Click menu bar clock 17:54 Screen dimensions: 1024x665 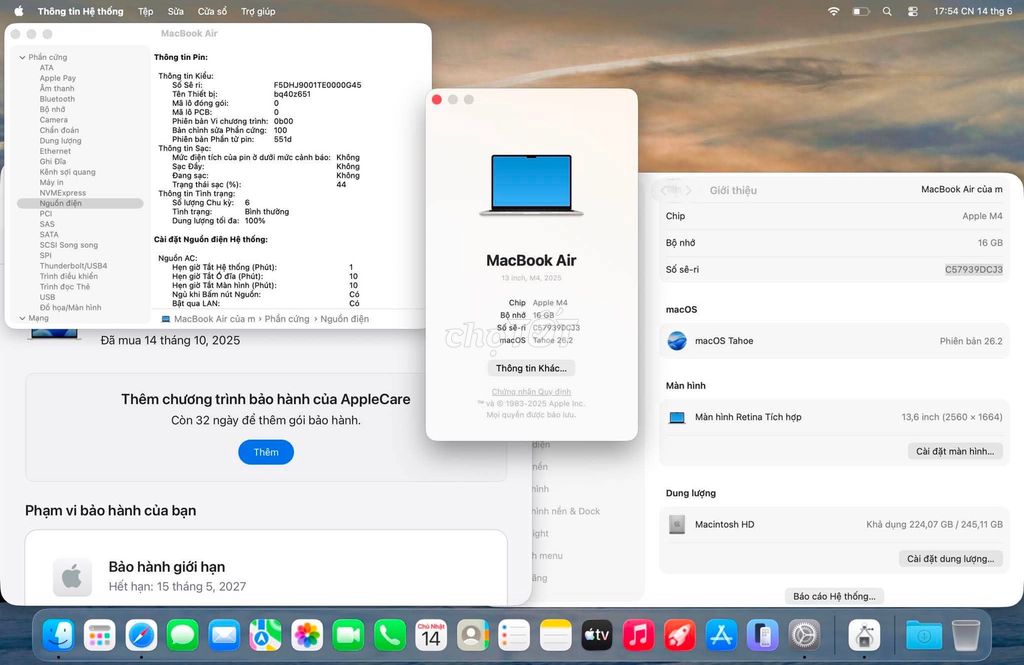coord(973,11)
